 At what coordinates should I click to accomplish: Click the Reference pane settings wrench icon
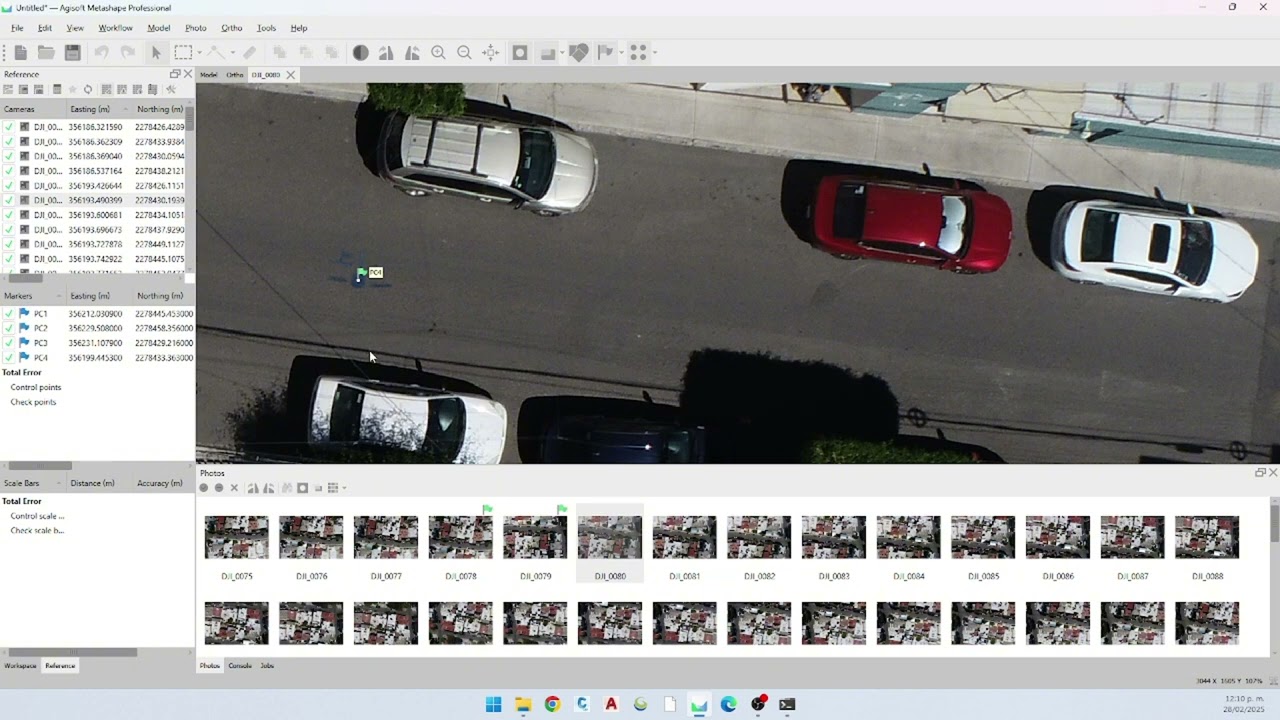170,90
